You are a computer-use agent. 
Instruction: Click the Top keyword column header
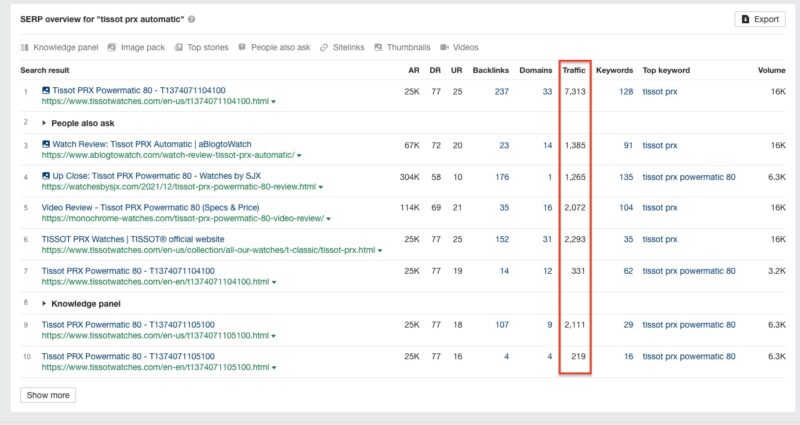(666, 70)
